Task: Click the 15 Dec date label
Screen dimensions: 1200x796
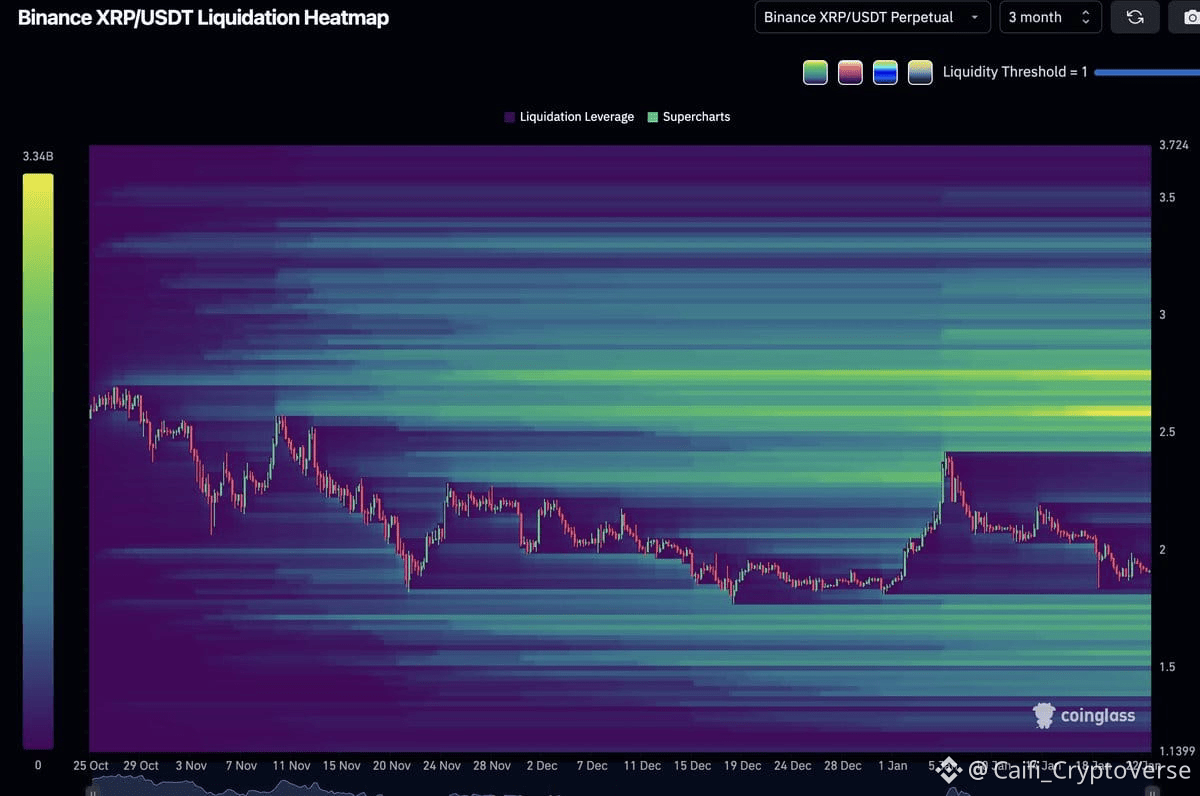Action: 692,765
